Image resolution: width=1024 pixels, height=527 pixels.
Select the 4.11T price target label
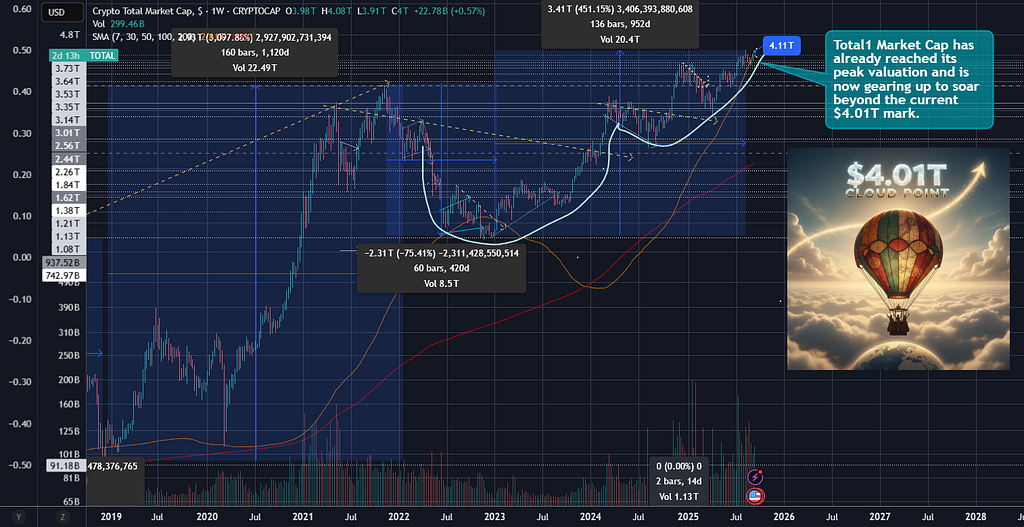click(781, 46)
